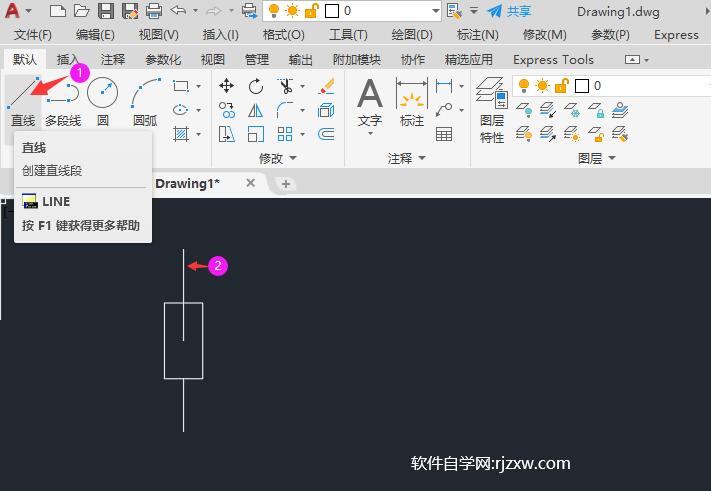Open 图层特性 (Layer Properties) manager
Image resolution: width=711 pixels, height=491 pixels.
coord(492,110)
